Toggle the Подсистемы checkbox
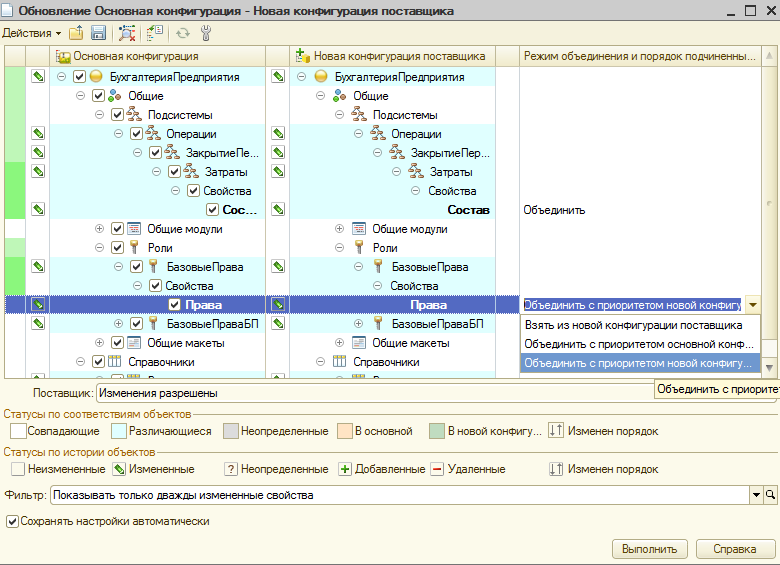The image size is (780, 565). pos(117,115)
